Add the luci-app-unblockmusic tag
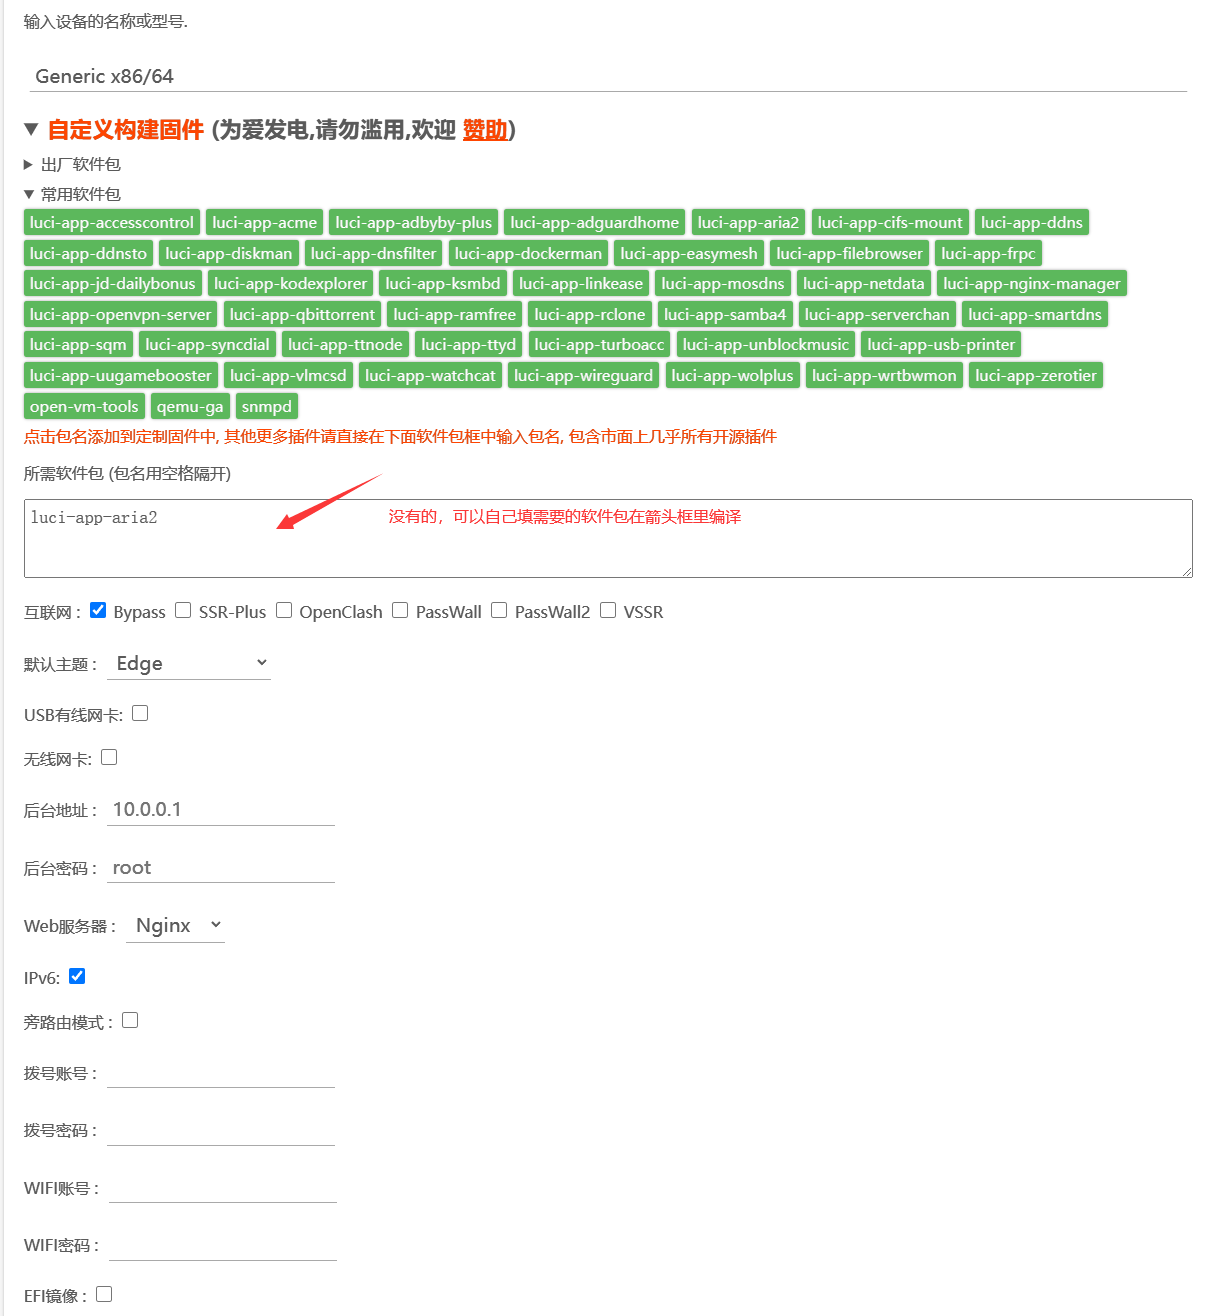The image size is (1207, 1316). tap(766, 344)
